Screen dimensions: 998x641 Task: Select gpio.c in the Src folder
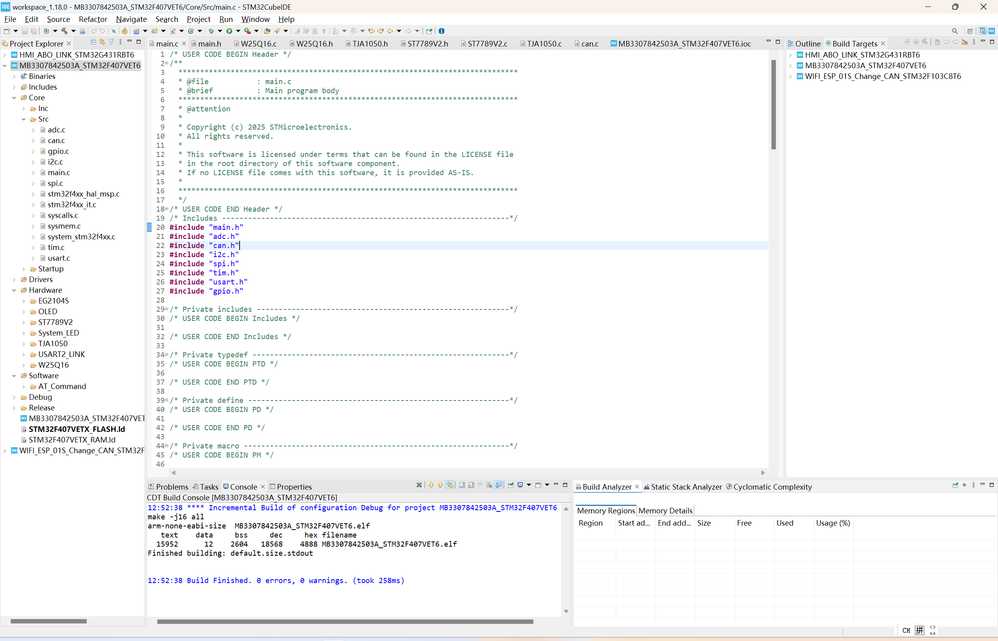point(57,151)
